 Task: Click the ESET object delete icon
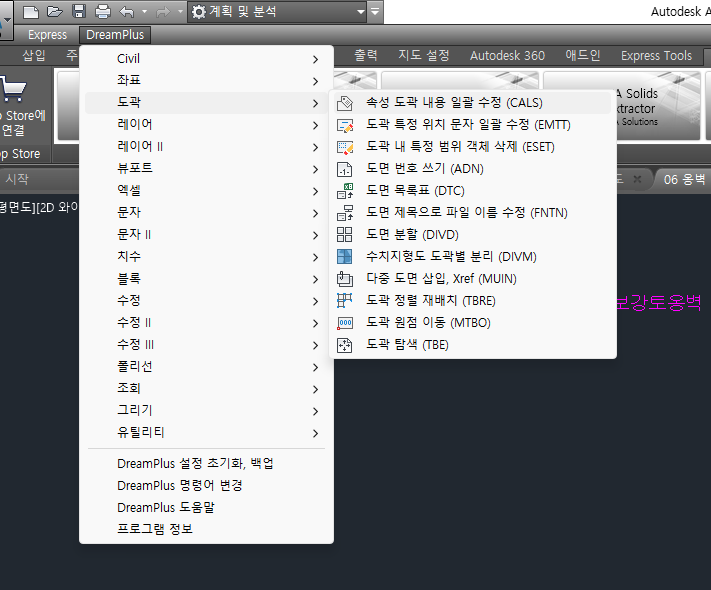tap(345, 147)
